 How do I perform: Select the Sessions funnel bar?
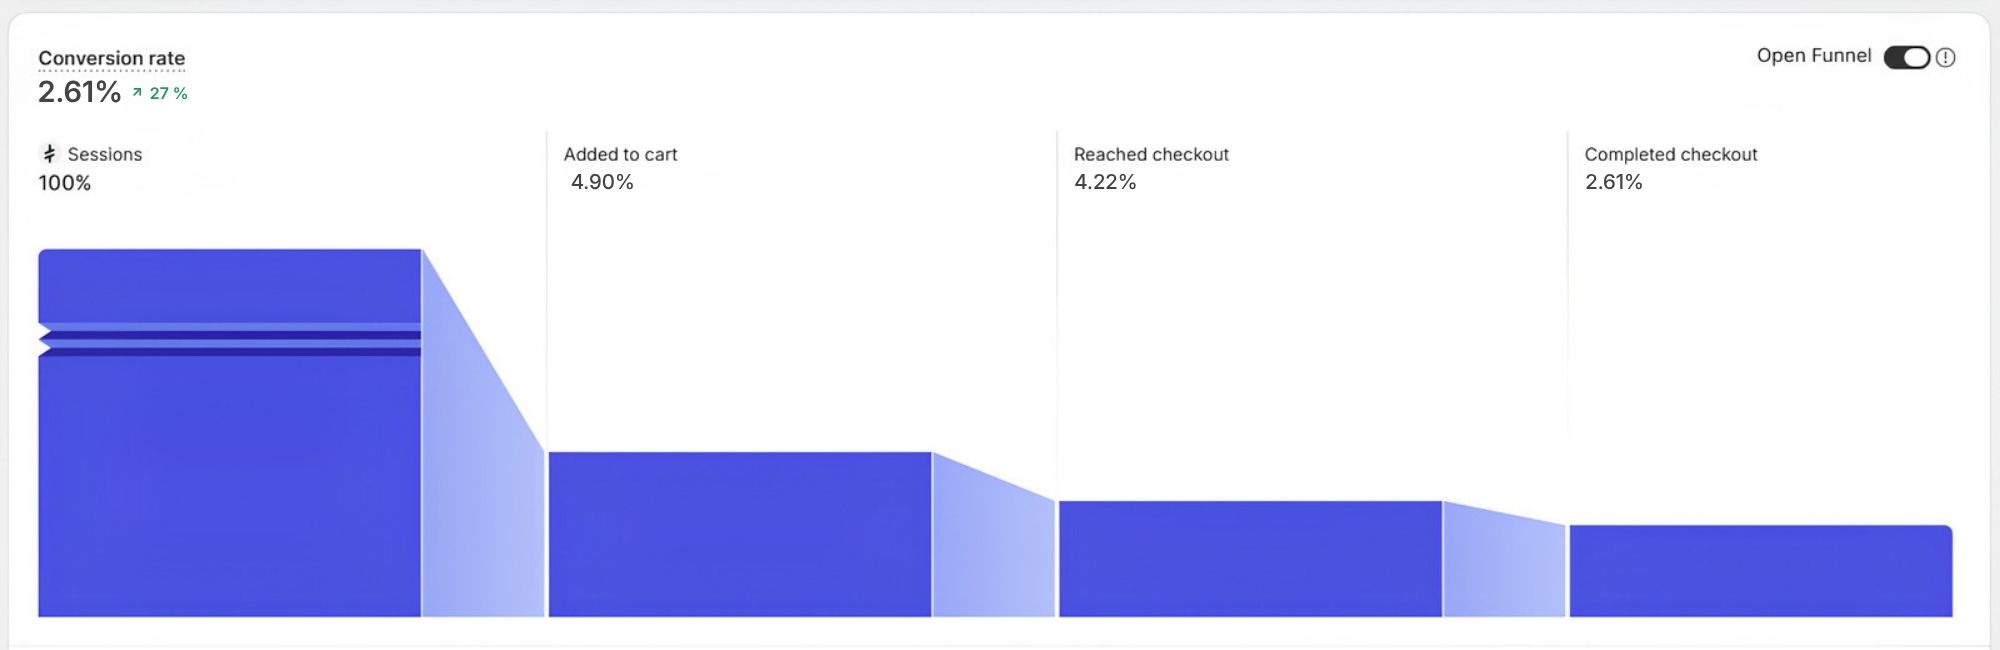coord(230,433)
